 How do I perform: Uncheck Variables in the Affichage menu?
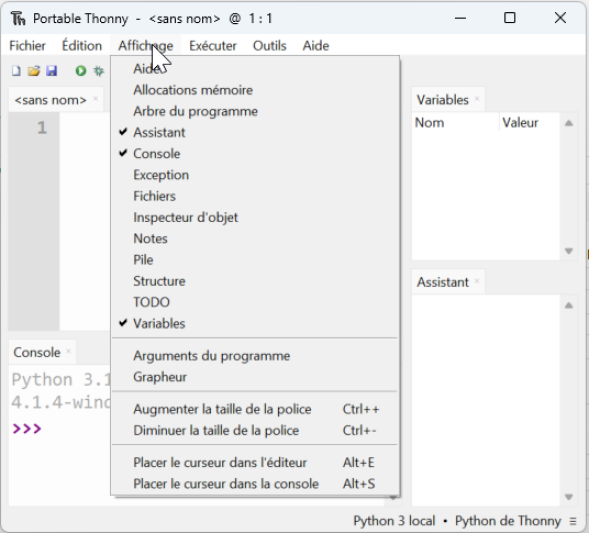point(255,323)
